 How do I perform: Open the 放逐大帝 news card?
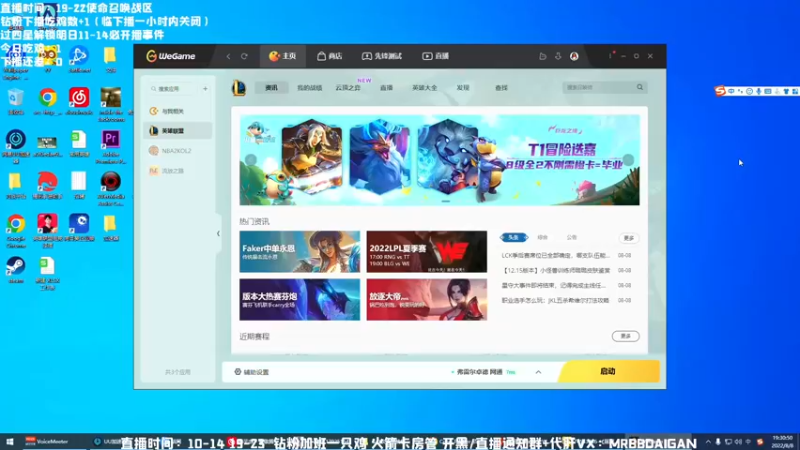(x=427, y=299)
